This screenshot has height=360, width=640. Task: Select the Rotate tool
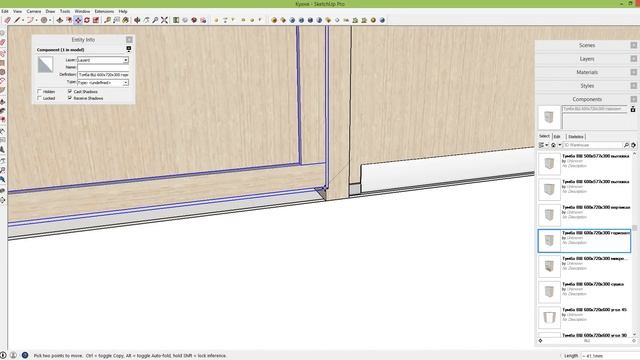point(87,20)
